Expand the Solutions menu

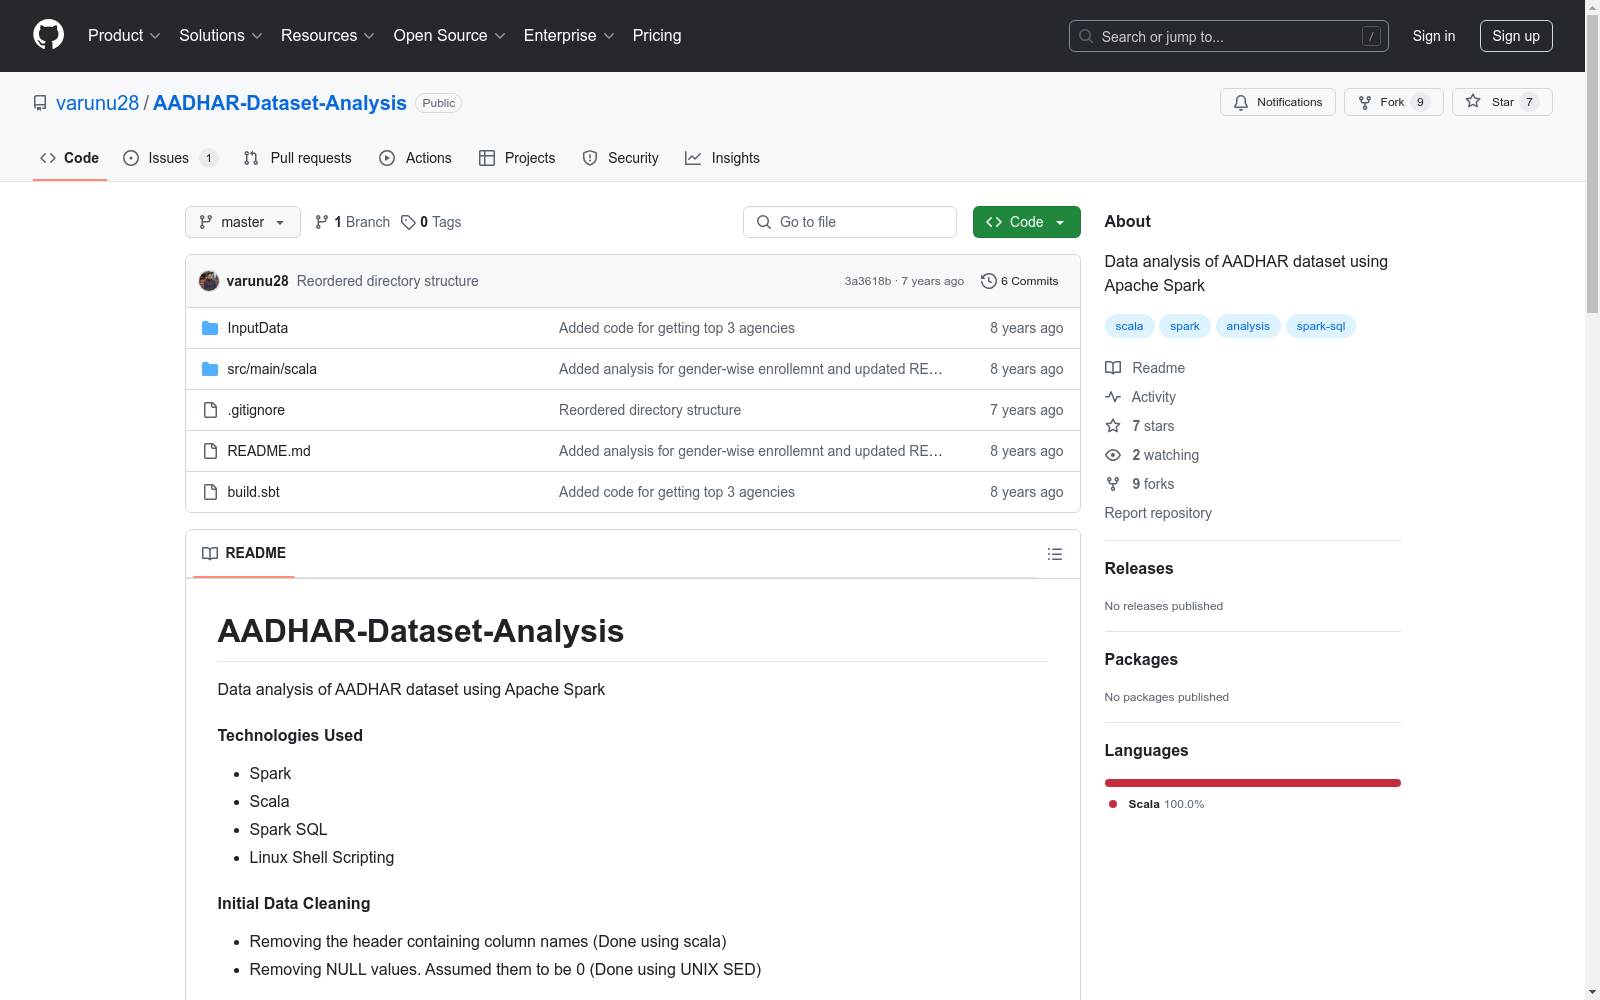pos(221,35)
